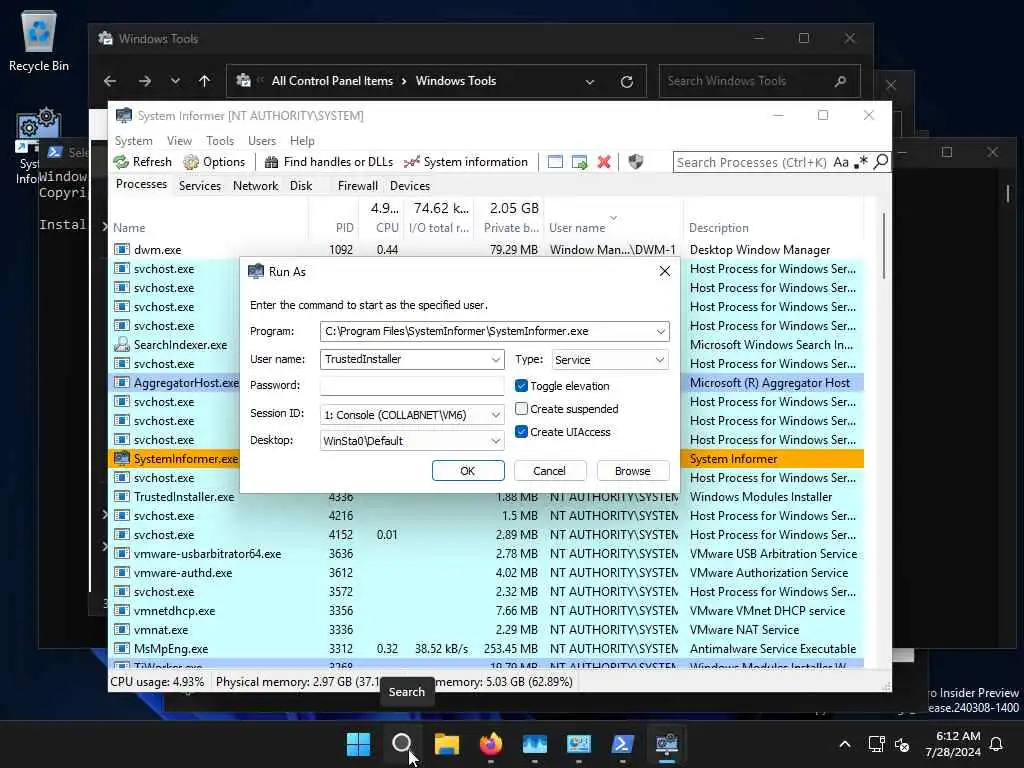Switch to the Firewall tab
Image resolution: width=1024 pixels, height=768 pixels.
(357, 186)
